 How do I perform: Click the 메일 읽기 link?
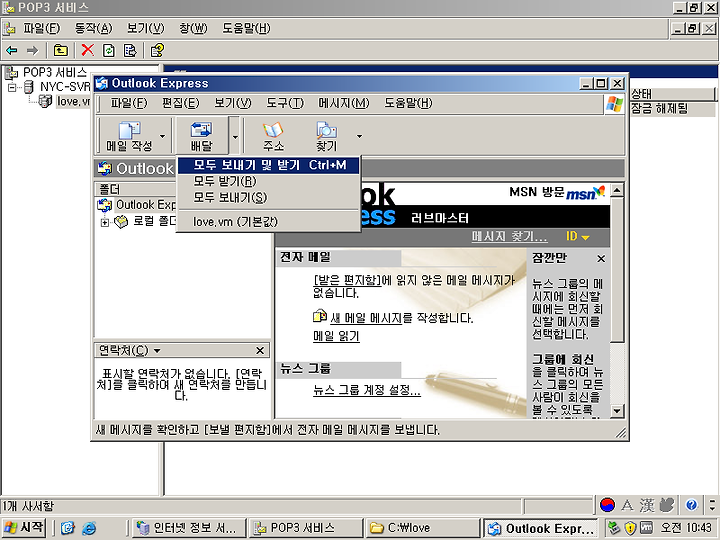click(336, 336)
